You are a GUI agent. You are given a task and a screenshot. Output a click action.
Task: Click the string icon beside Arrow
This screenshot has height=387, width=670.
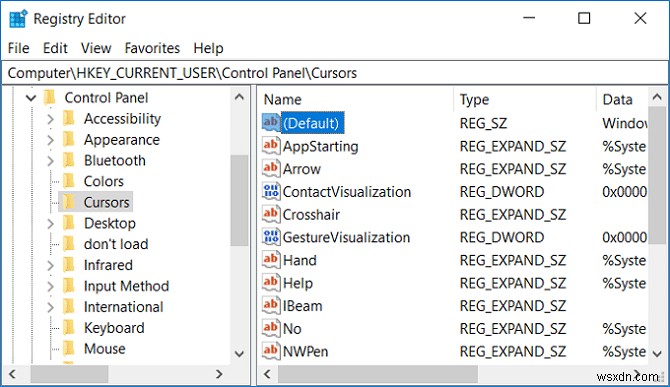[271, 168]
